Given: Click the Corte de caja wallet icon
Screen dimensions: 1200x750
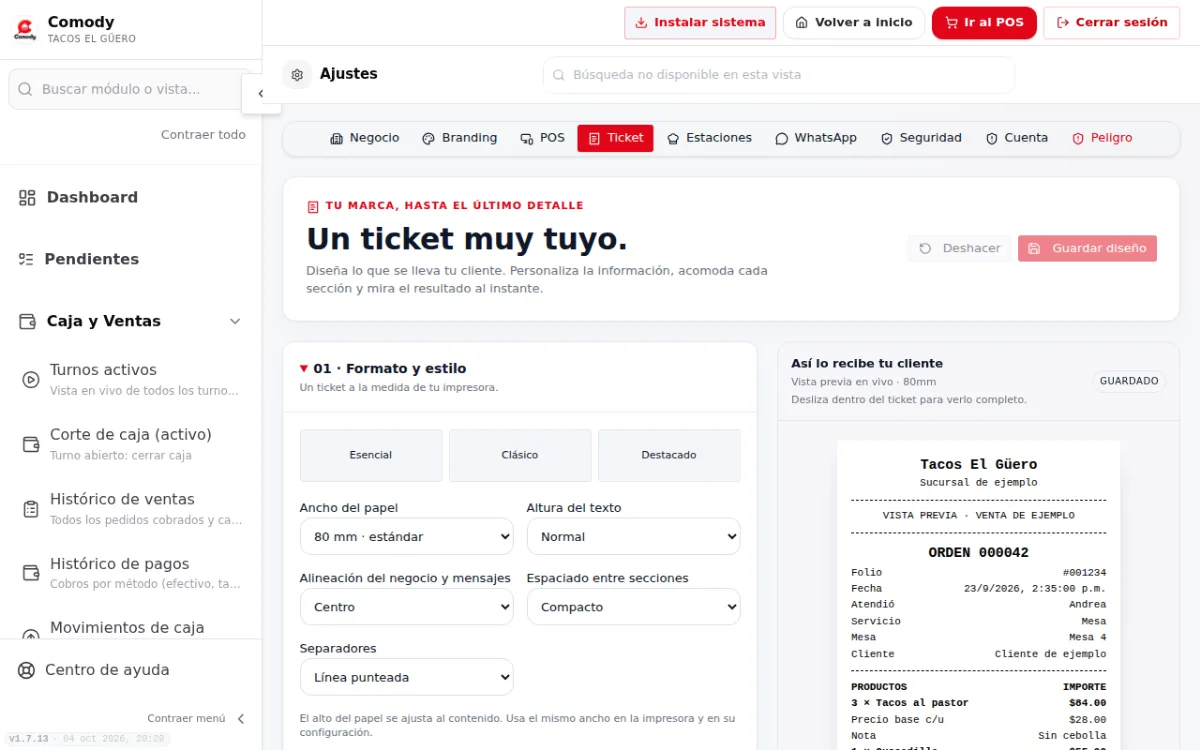Looking at the screenshot, I should 31,444.
